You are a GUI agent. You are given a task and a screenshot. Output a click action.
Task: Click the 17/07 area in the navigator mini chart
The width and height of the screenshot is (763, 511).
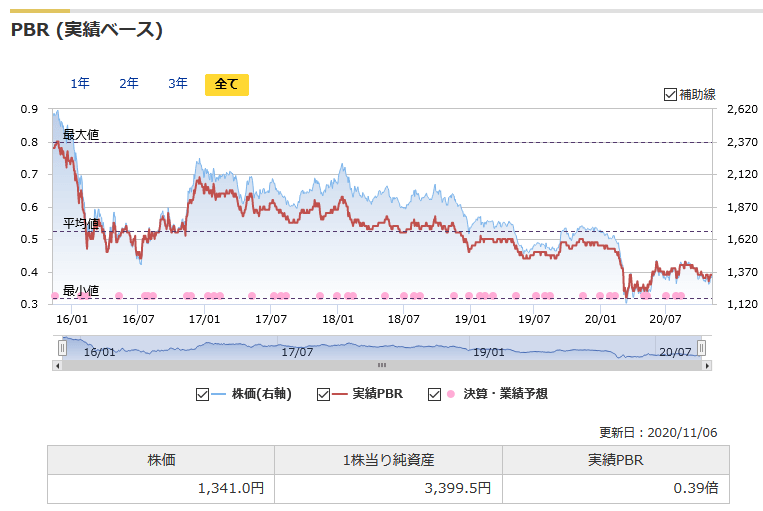(297, 350)
